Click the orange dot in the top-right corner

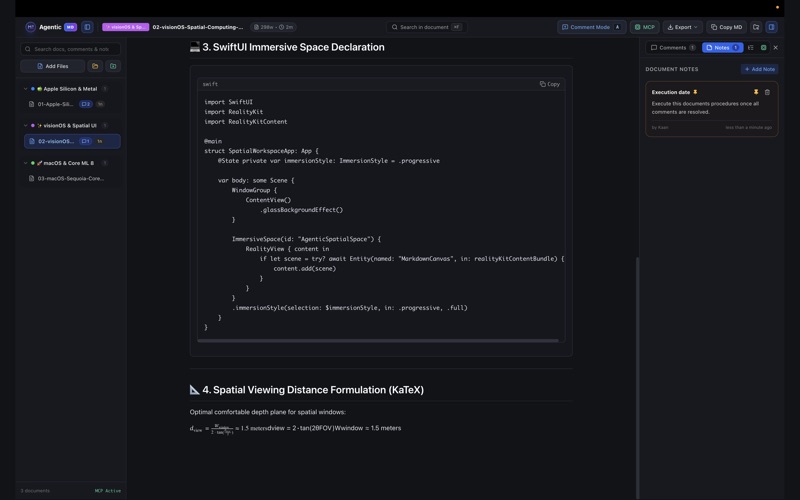[777, 7]
